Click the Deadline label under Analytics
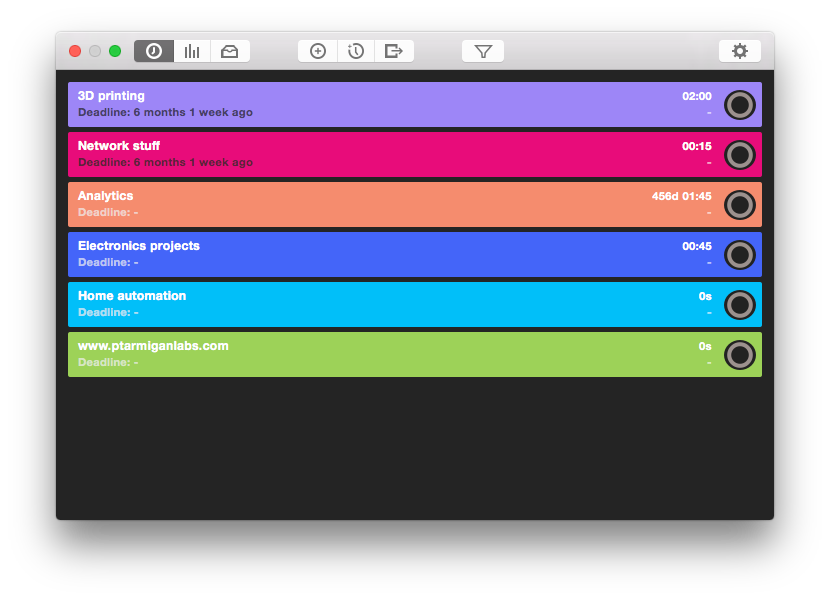This screenshot has height=600, width=830. pyautogui.click(x=108, y=212)
